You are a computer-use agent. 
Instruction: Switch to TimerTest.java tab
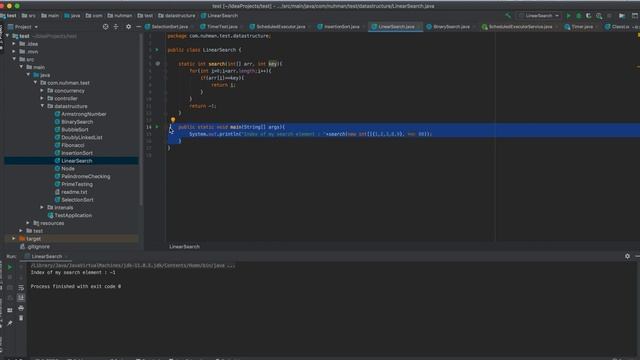(222, 27)
